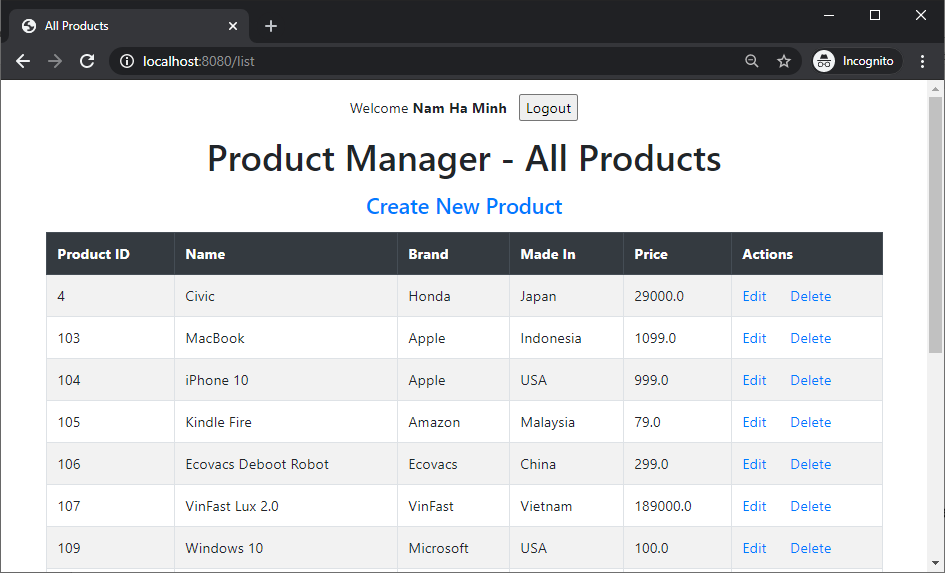
Task: Delete the Ecovacs Deboot Robot product
Action: (x=811, y=464)
